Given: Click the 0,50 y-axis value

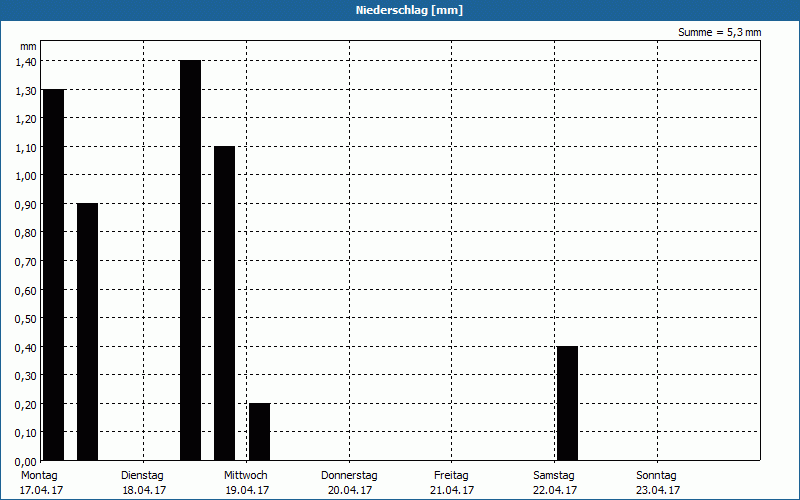Looking at the screenshot, I should click(x=26, y=319).
